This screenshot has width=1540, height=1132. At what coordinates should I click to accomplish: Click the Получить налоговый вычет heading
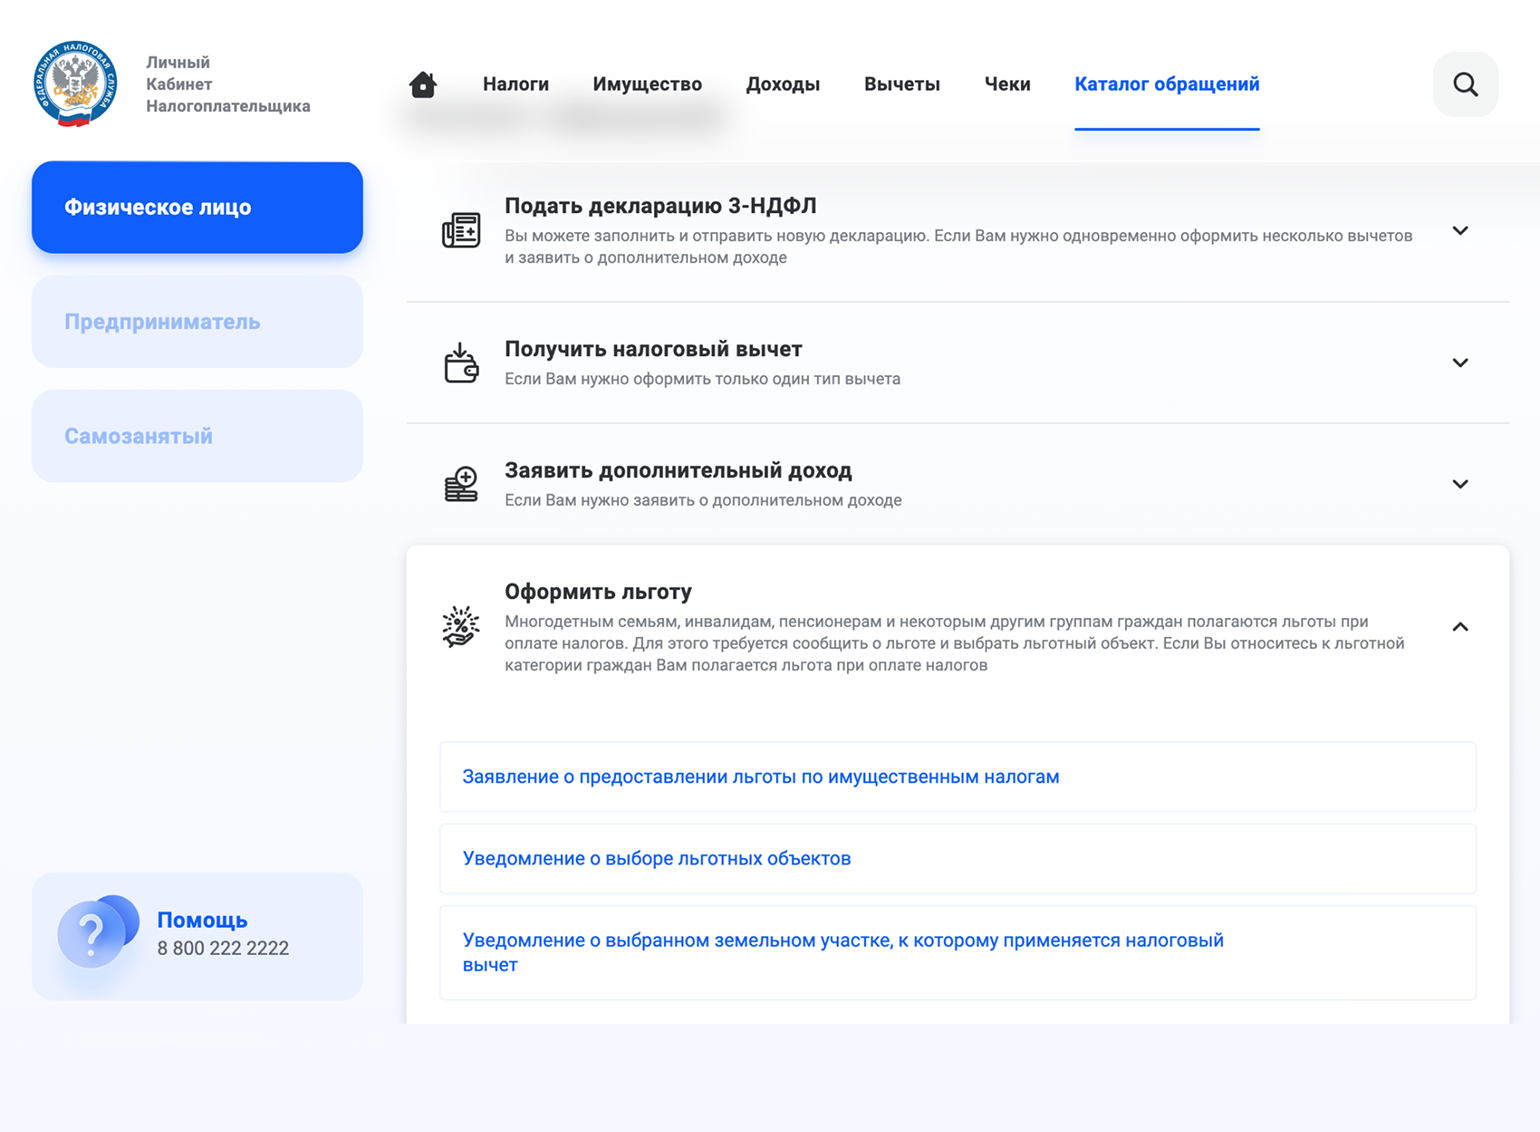point(653,349)
